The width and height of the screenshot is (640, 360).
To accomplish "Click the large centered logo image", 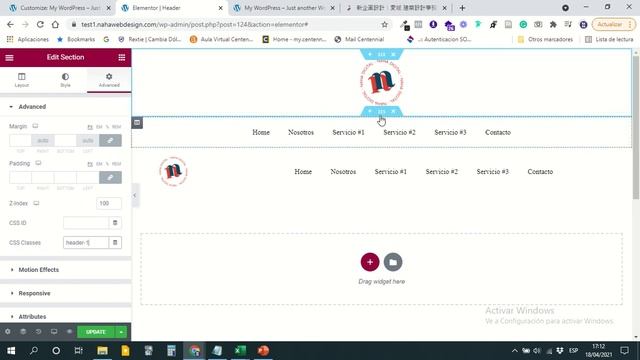I will click(382, 83).
